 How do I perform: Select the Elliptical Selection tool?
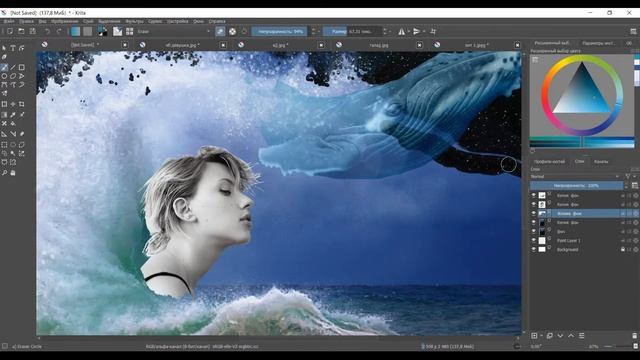coord(13,144)
